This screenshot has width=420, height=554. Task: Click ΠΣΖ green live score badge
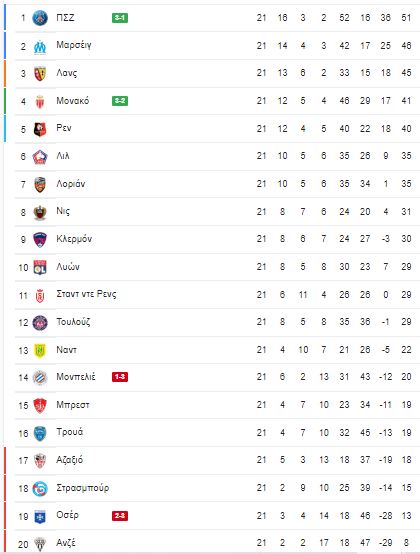(120, 18)
